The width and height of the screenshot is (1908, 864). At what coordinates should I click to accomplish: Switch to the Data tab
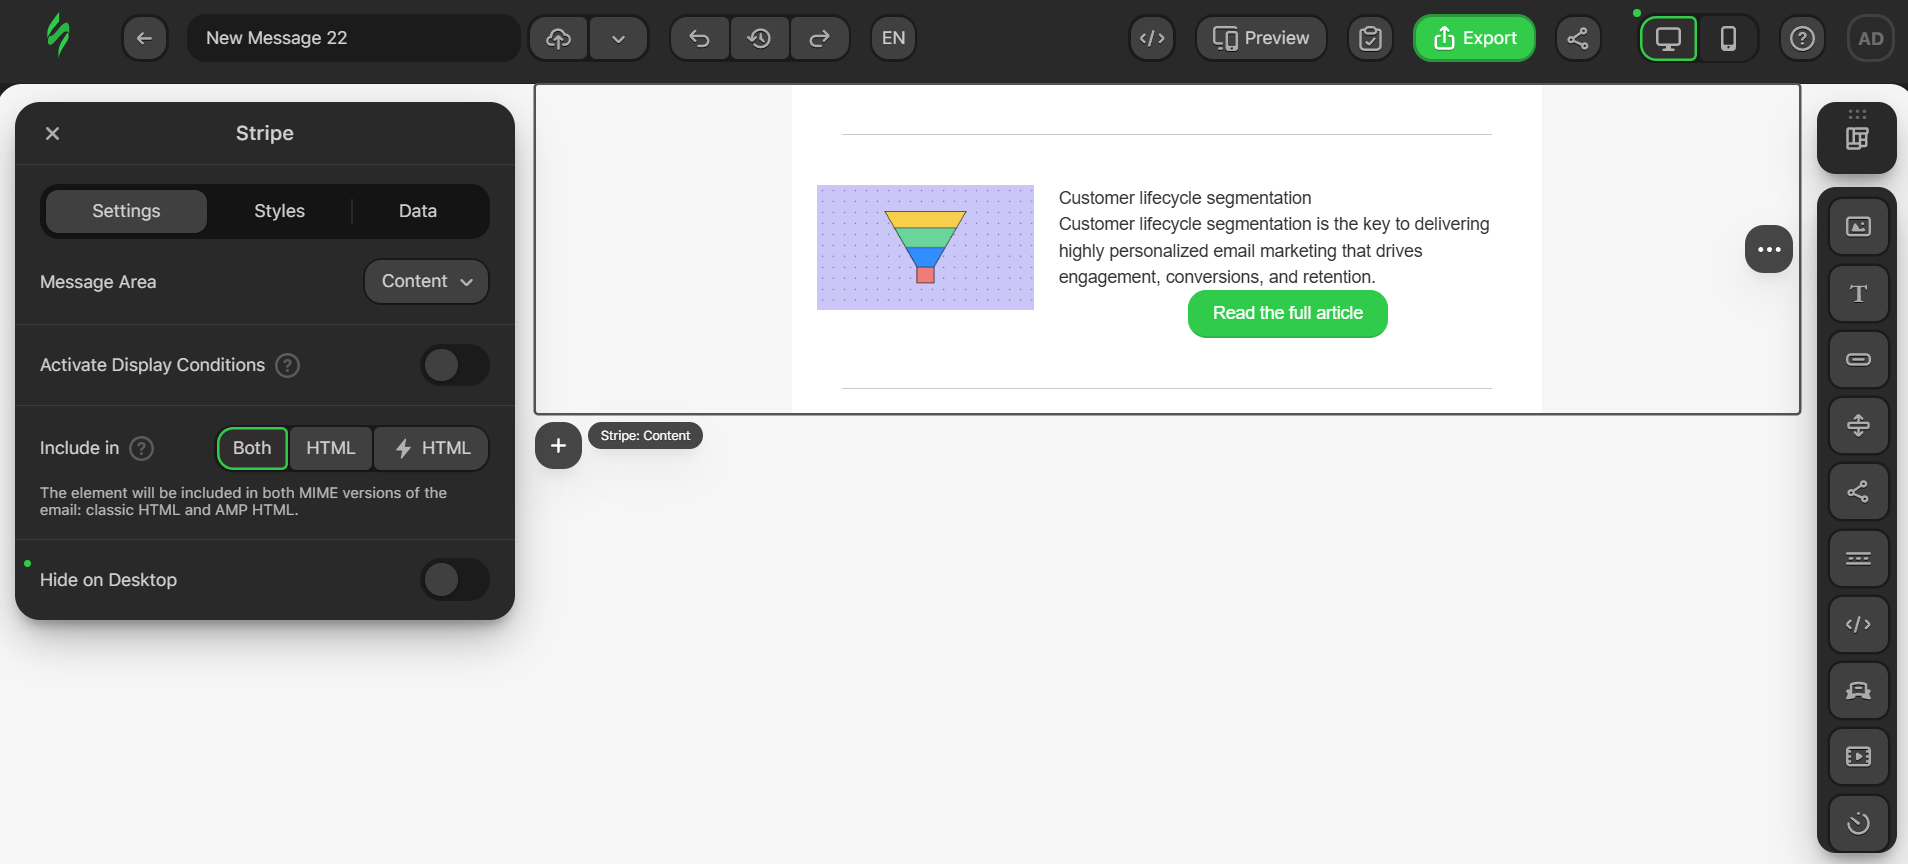pos(418,211)
